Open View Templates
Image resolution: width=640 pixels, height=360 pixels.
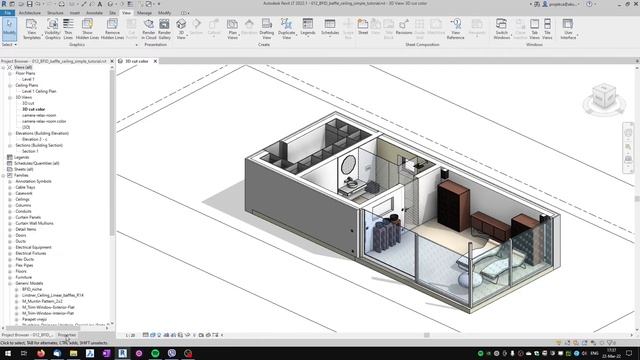[x=31, y=29]
